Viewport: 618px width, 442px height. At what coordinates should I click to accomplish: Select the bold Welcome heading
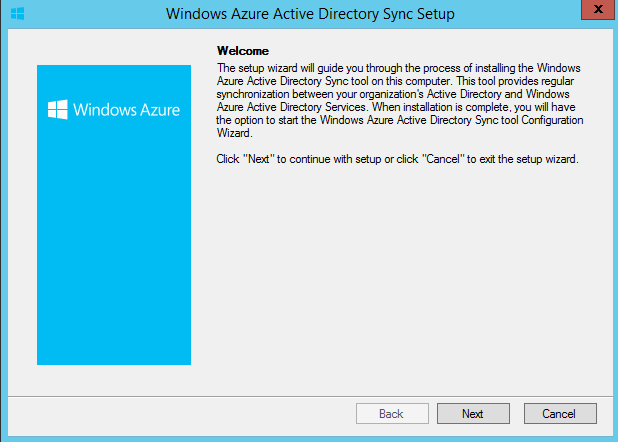[x=243, y=51]
